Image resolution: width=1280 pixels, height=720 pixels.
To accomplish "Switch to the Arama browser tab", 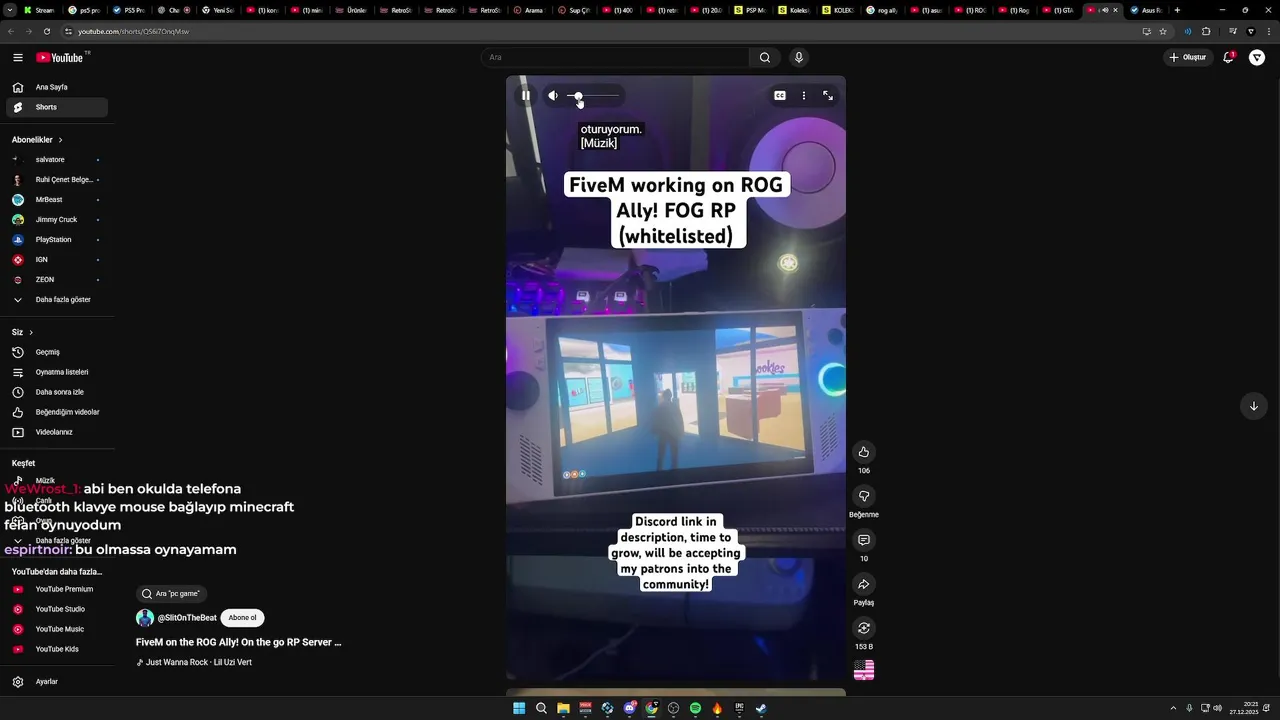I will (529, 10).
